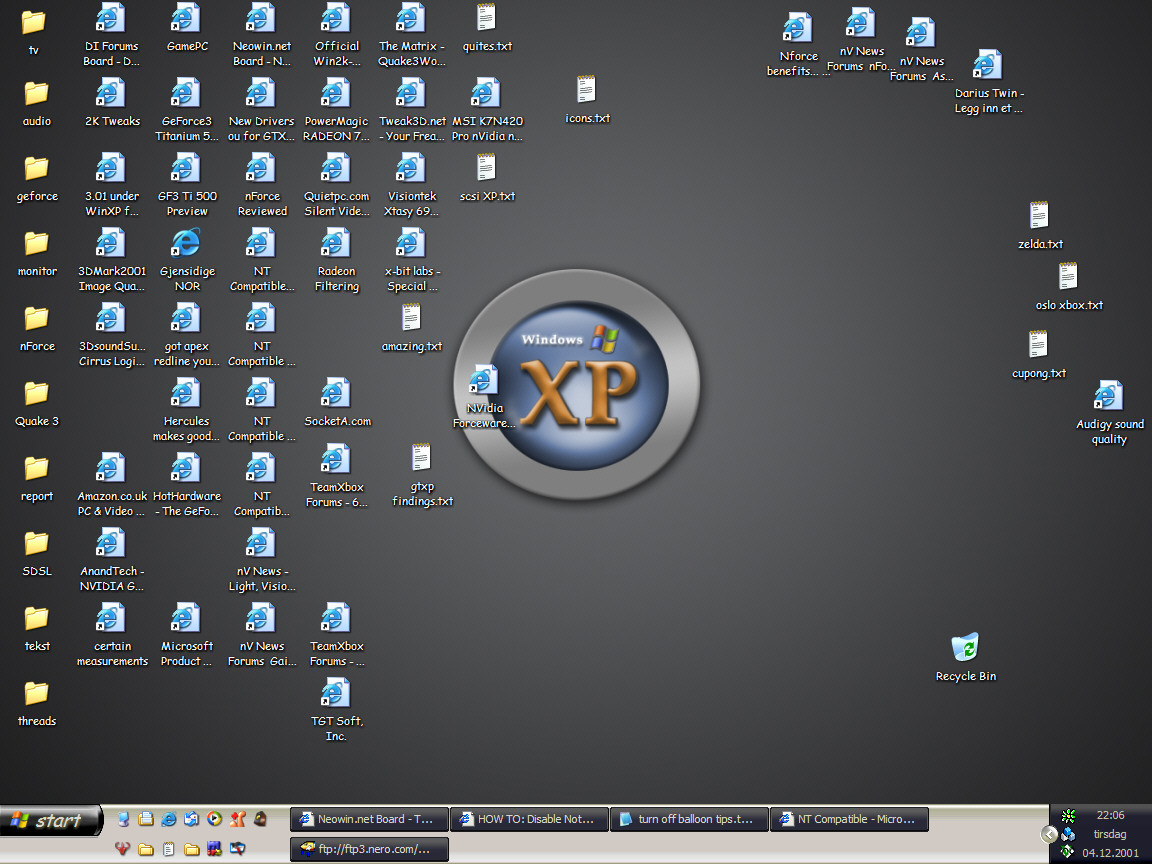Select the Amazon.co.uk PC & Video shortcut

coord(112,485)
